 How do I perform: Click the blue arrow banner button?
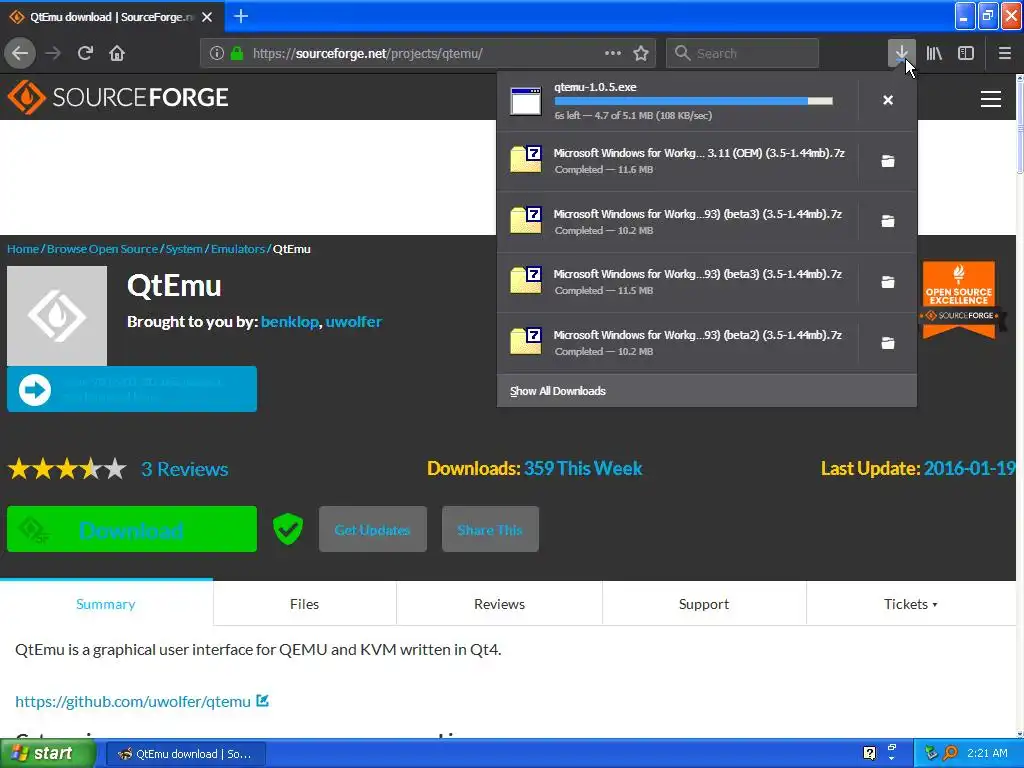click(x=132, y=389)
